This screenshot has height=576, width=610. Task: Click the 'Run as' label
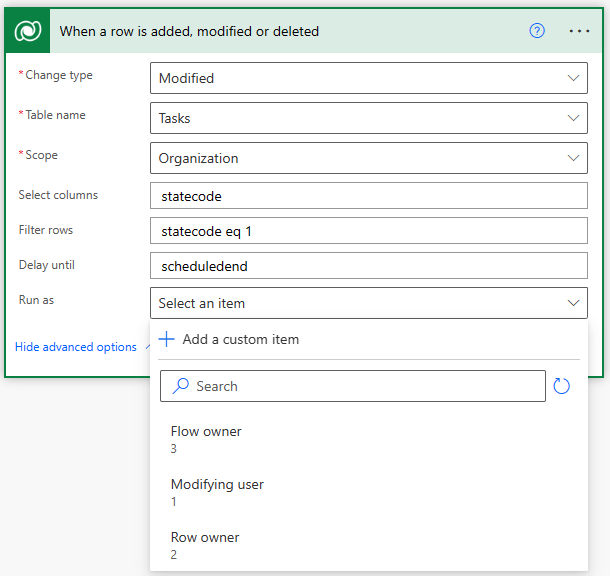click(36, 299)
